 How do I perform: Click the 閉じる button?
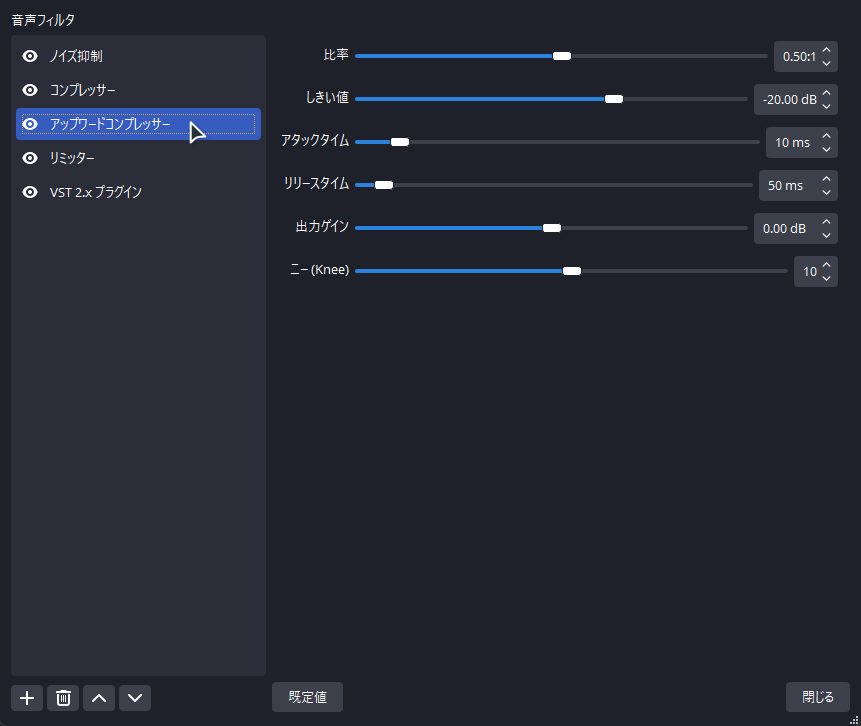[818, 697]
